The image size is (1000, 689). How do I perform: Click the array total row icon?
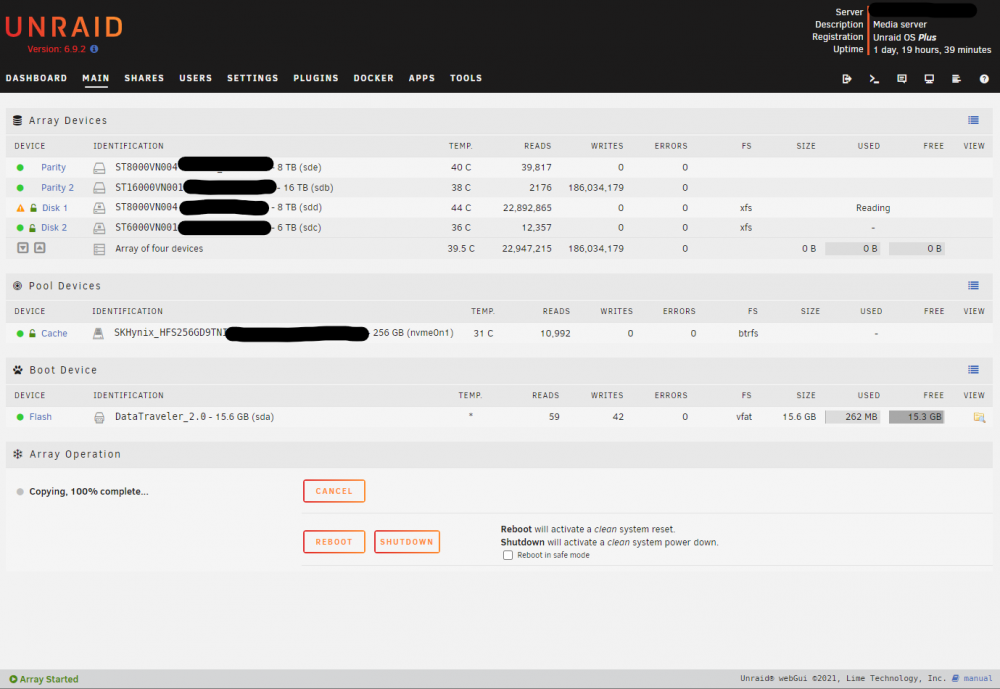tap(99, 249)
